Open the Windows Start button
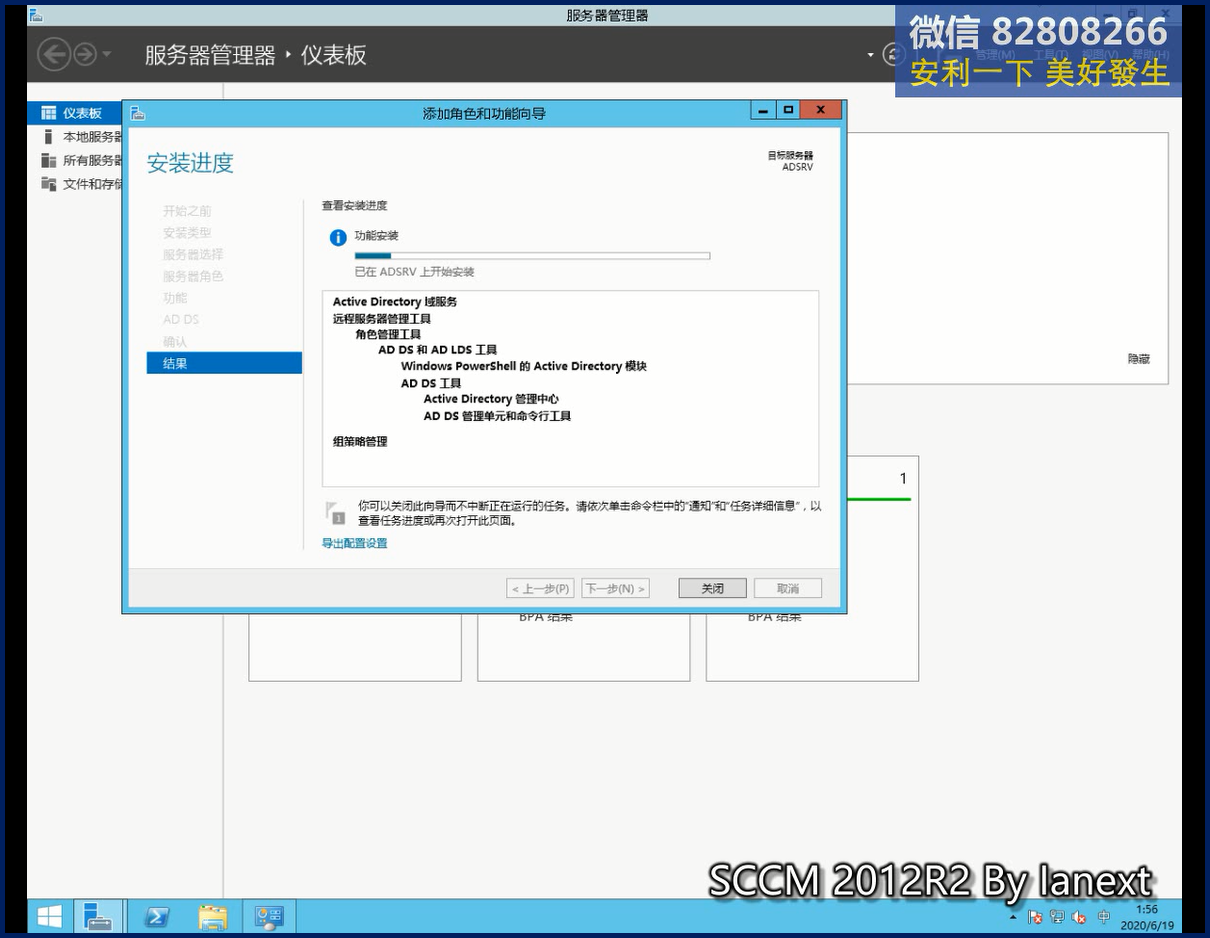 coord(49,916)
